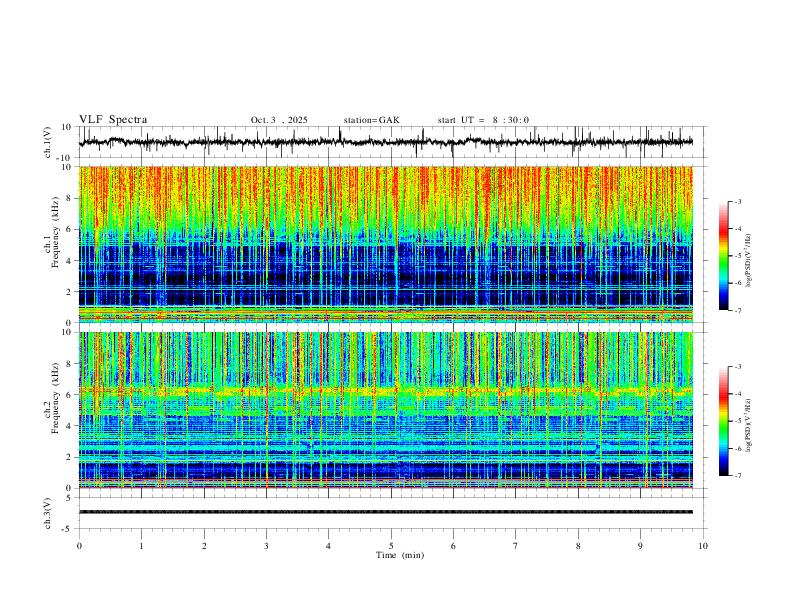
Task: Click the ch.1 spectrogram color scale bar
Action: [x=724, y=256]
